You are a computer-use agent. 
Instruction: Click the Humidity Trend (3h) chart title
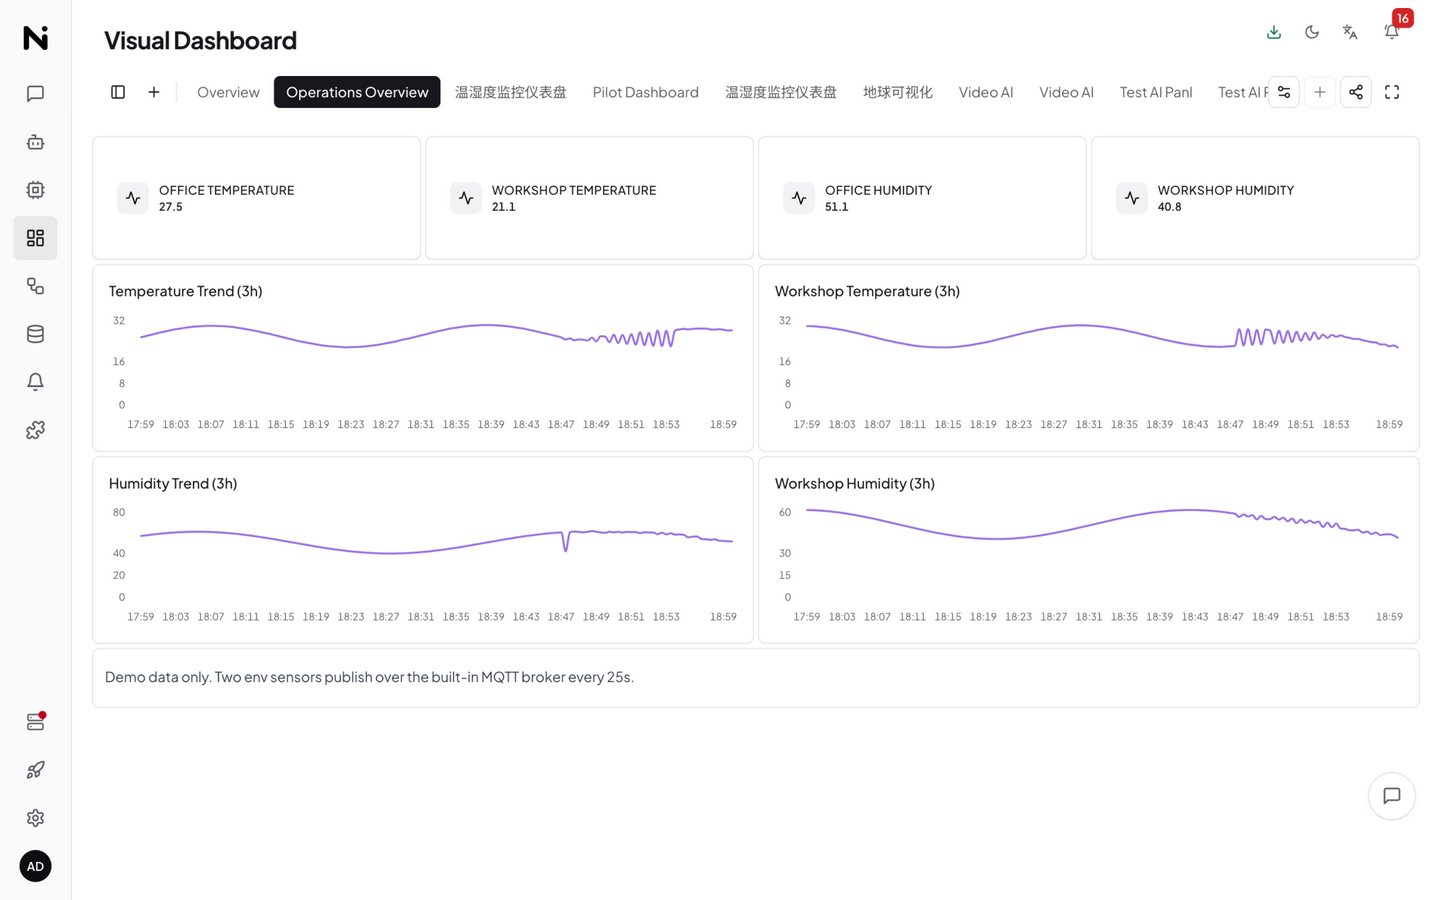pyautogui.click(x=173, y=483)
